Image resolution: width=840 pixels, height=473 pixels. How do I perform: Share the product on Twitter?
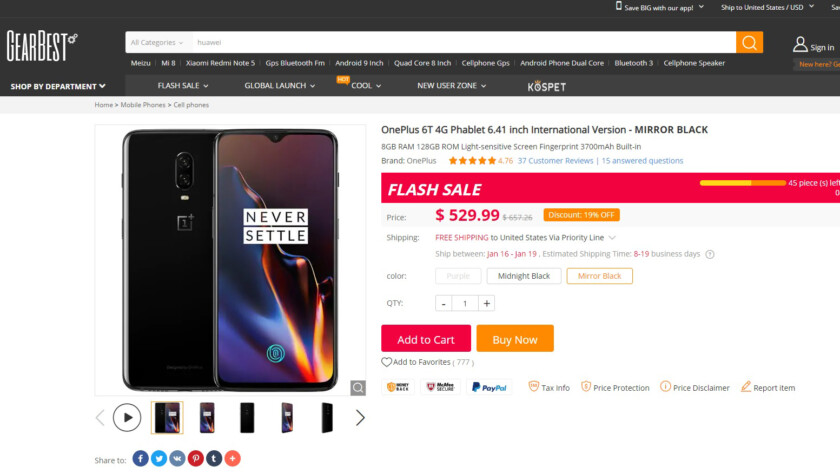pyautogui.click(x=159, y=459)
